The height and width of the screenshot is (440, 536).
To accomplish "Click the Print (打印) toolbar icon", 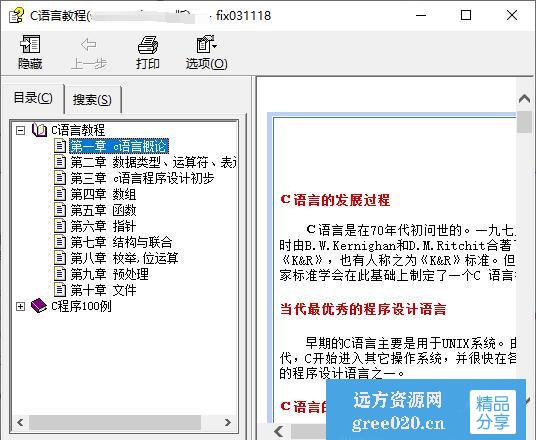I will click(x=148, y=44).
